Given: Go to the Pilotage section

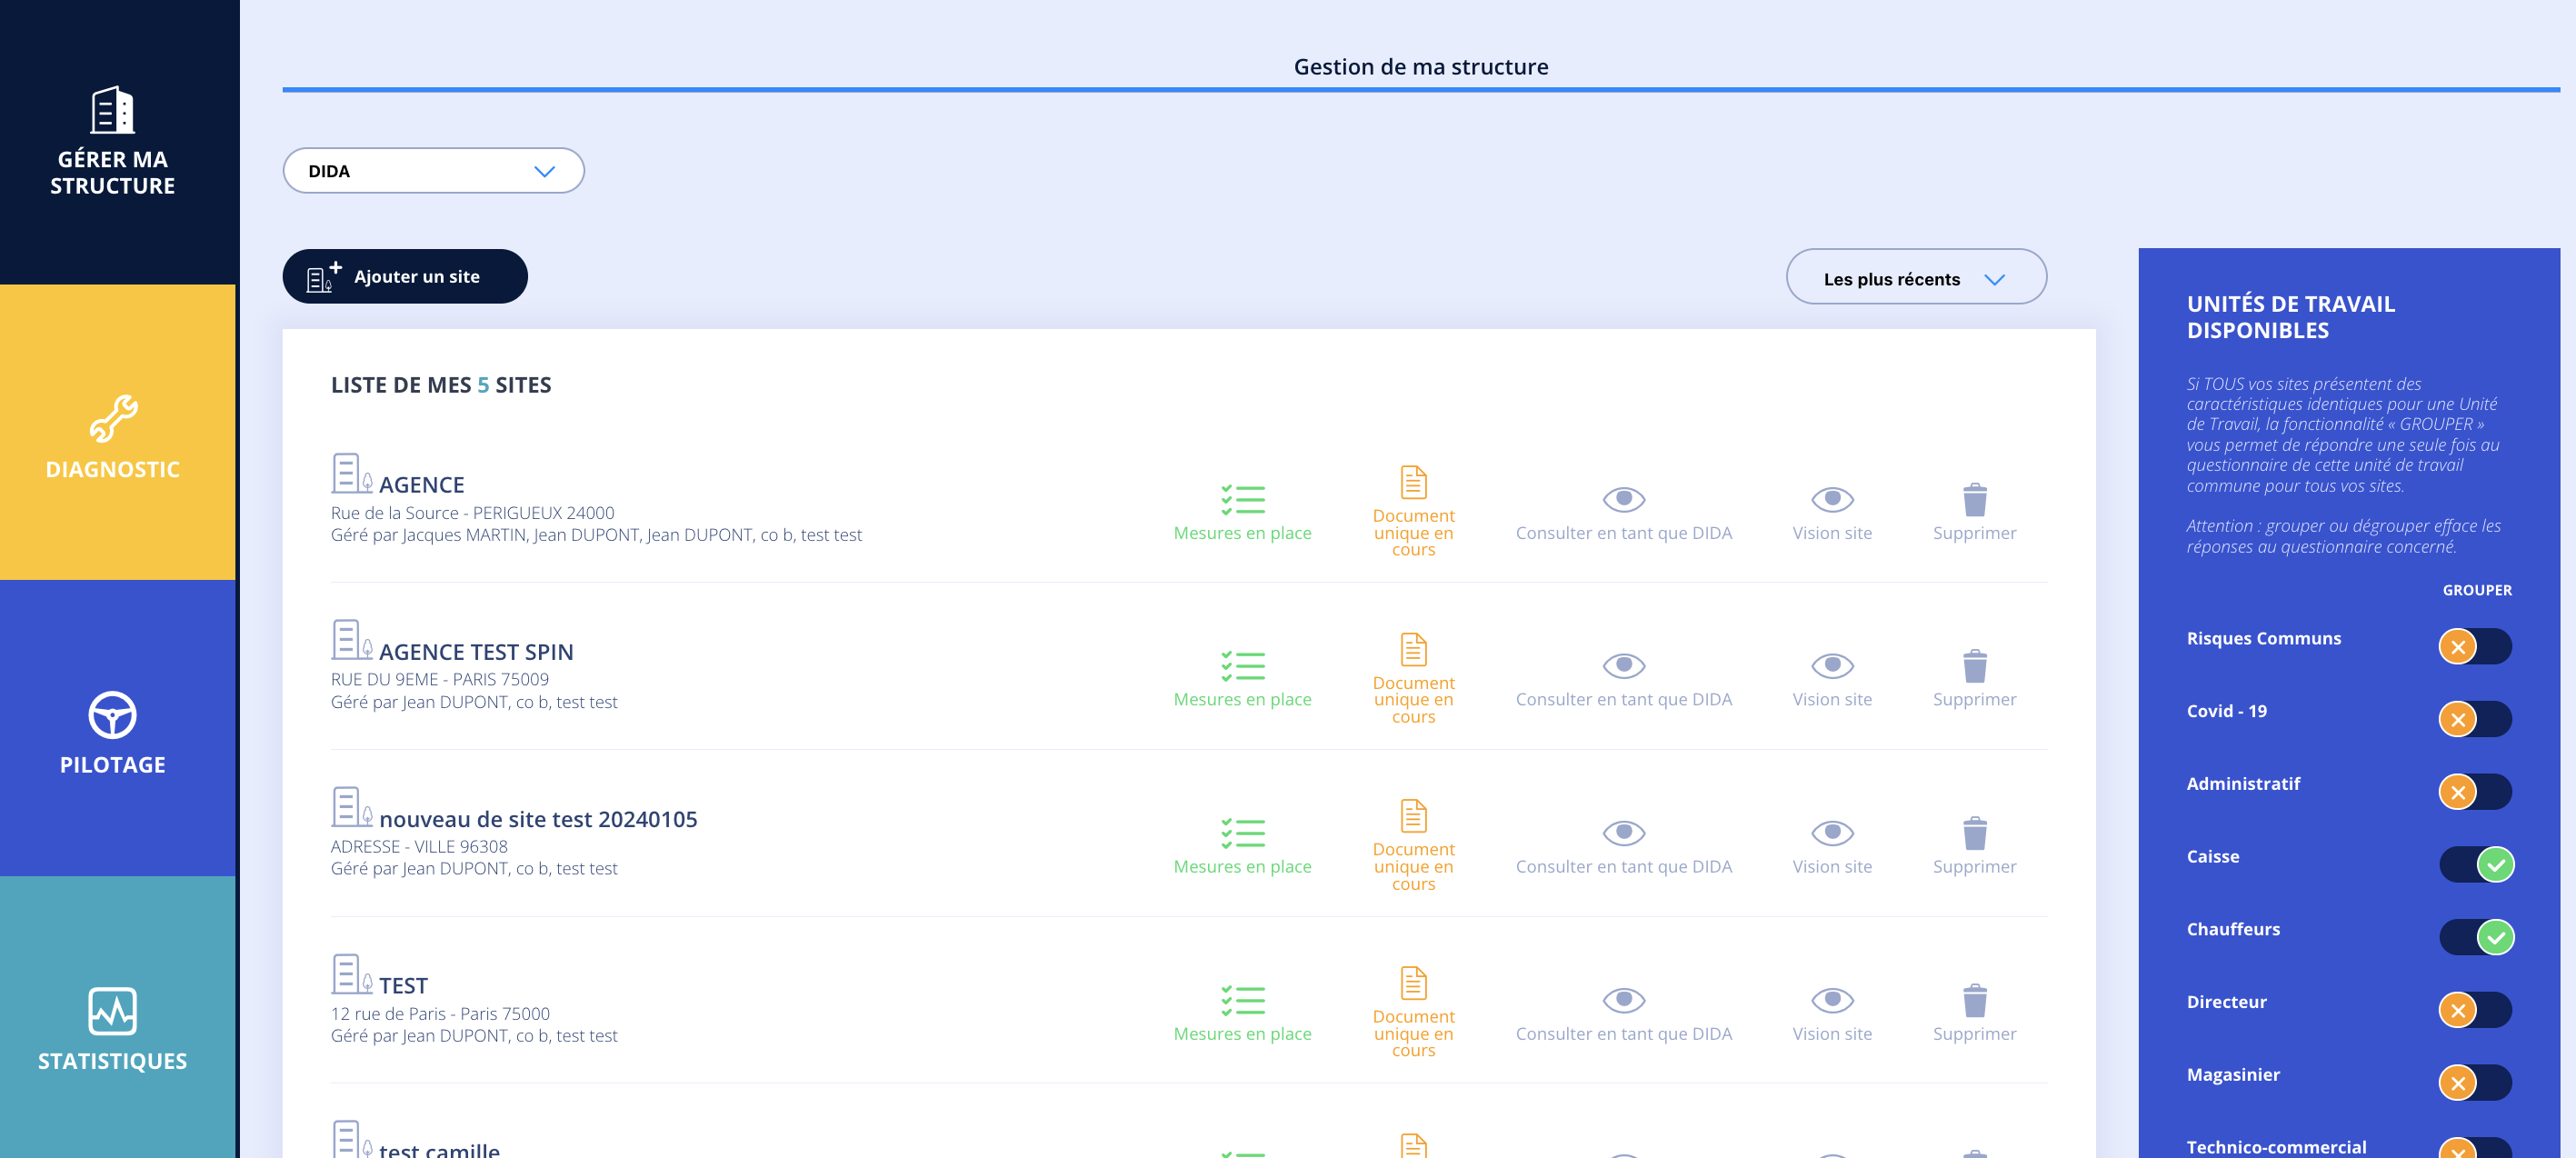Looking at the screenshot, I should point(118,728).
